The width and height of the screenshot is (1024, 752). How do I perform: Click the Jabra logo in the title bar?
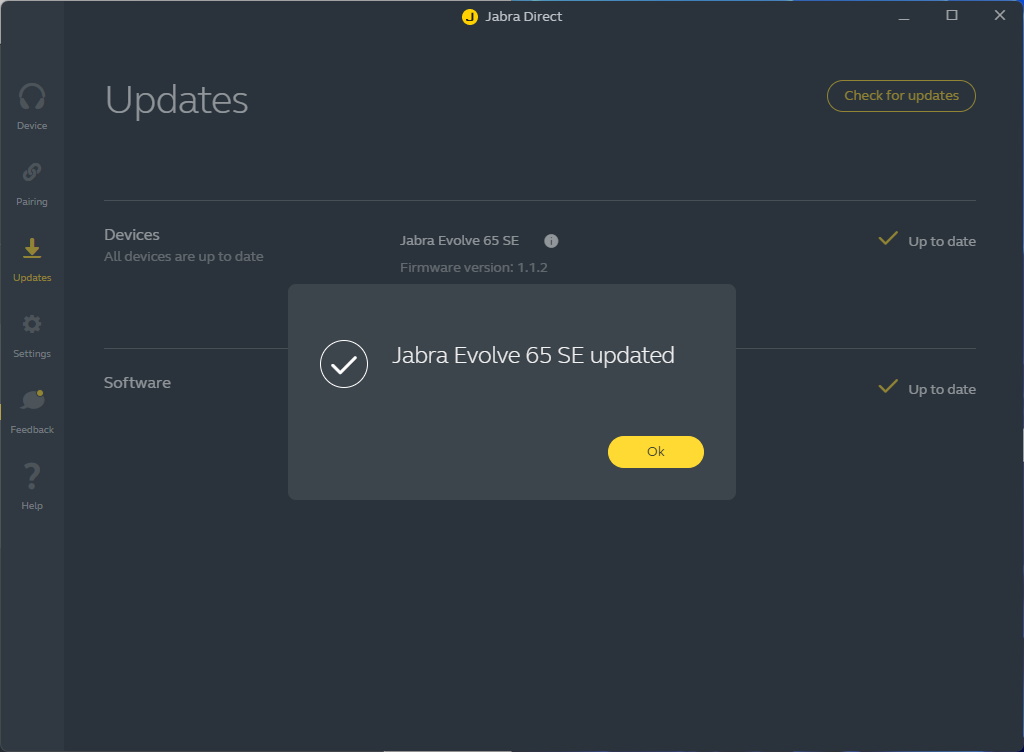point(470,17)
